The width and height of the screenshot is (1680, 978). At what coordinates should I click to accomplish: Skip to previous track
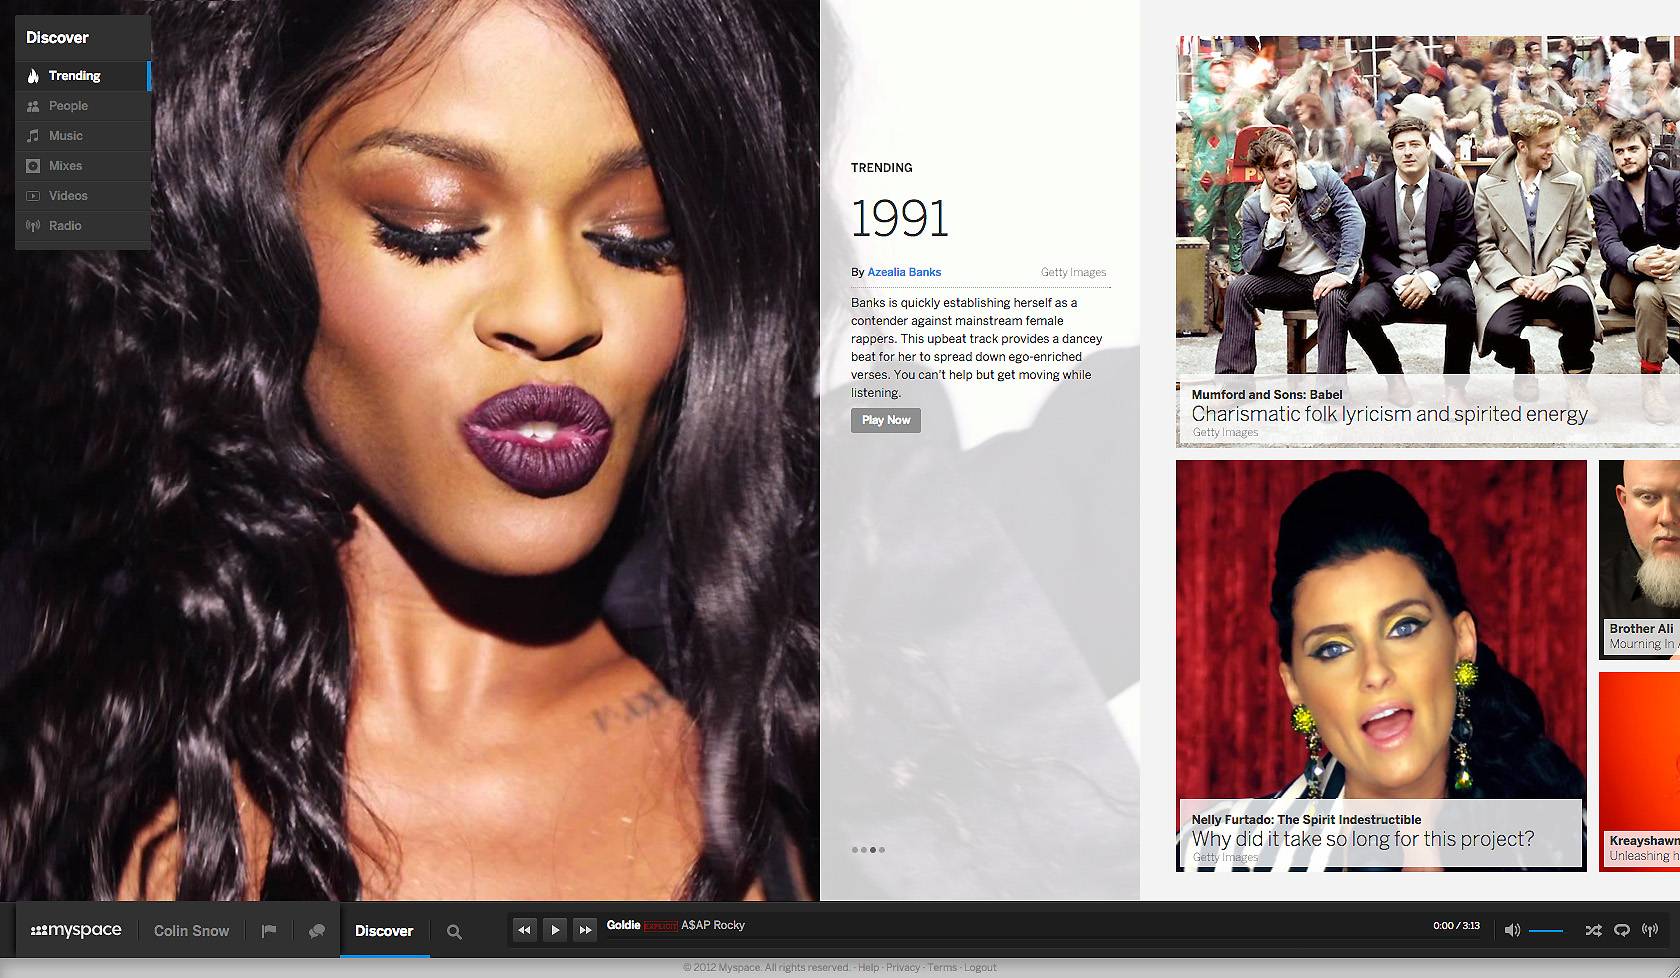click(x=524, y=929)
